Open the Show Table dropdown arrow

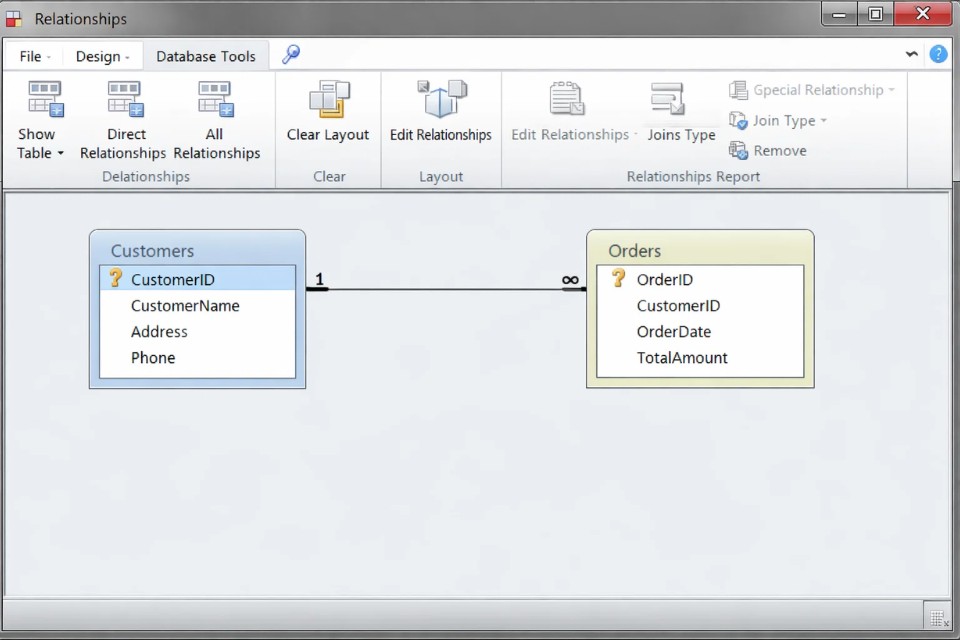coord(60,154)
